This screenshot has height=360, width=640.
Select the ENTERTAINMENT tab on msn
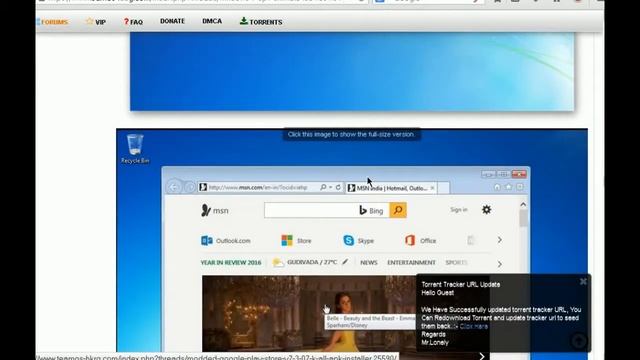click(411, 262)
